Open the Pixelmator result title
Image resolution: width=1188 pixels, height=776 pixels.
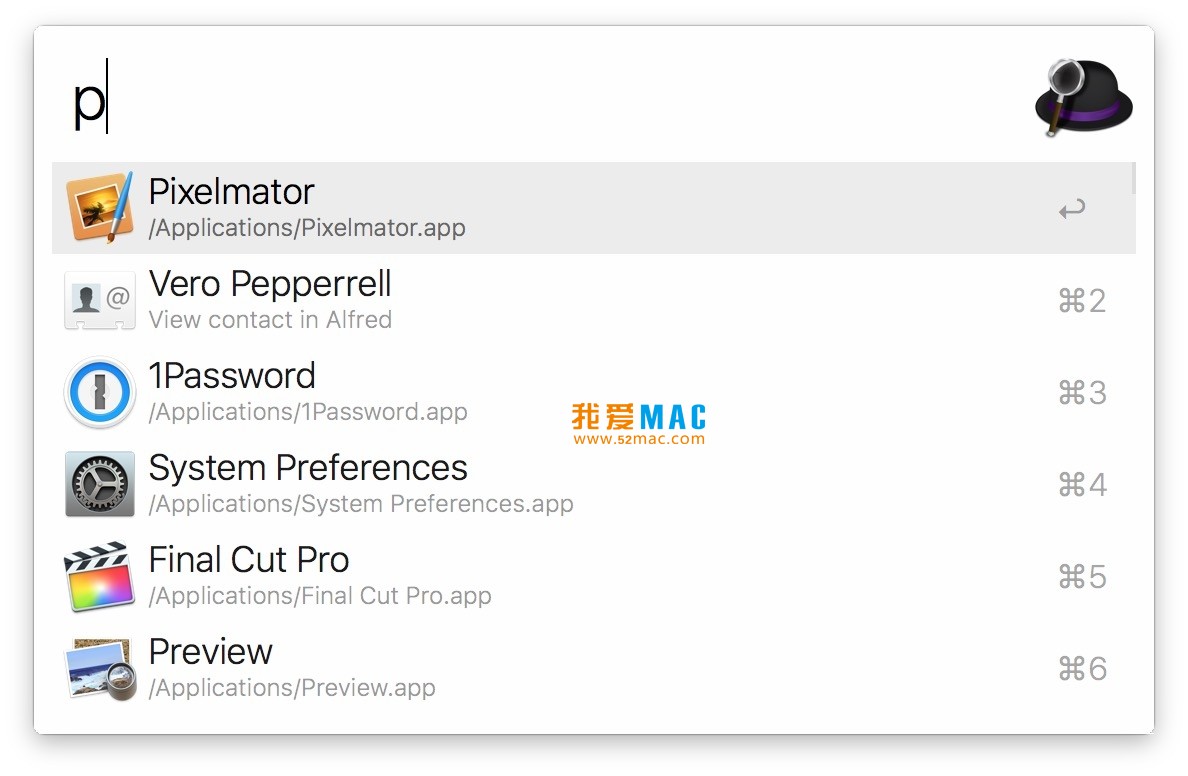(x=231, y=192)
